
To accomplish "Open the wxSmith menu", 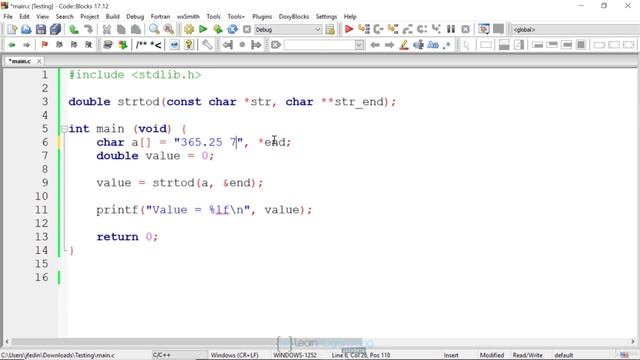I will point(188,17).
